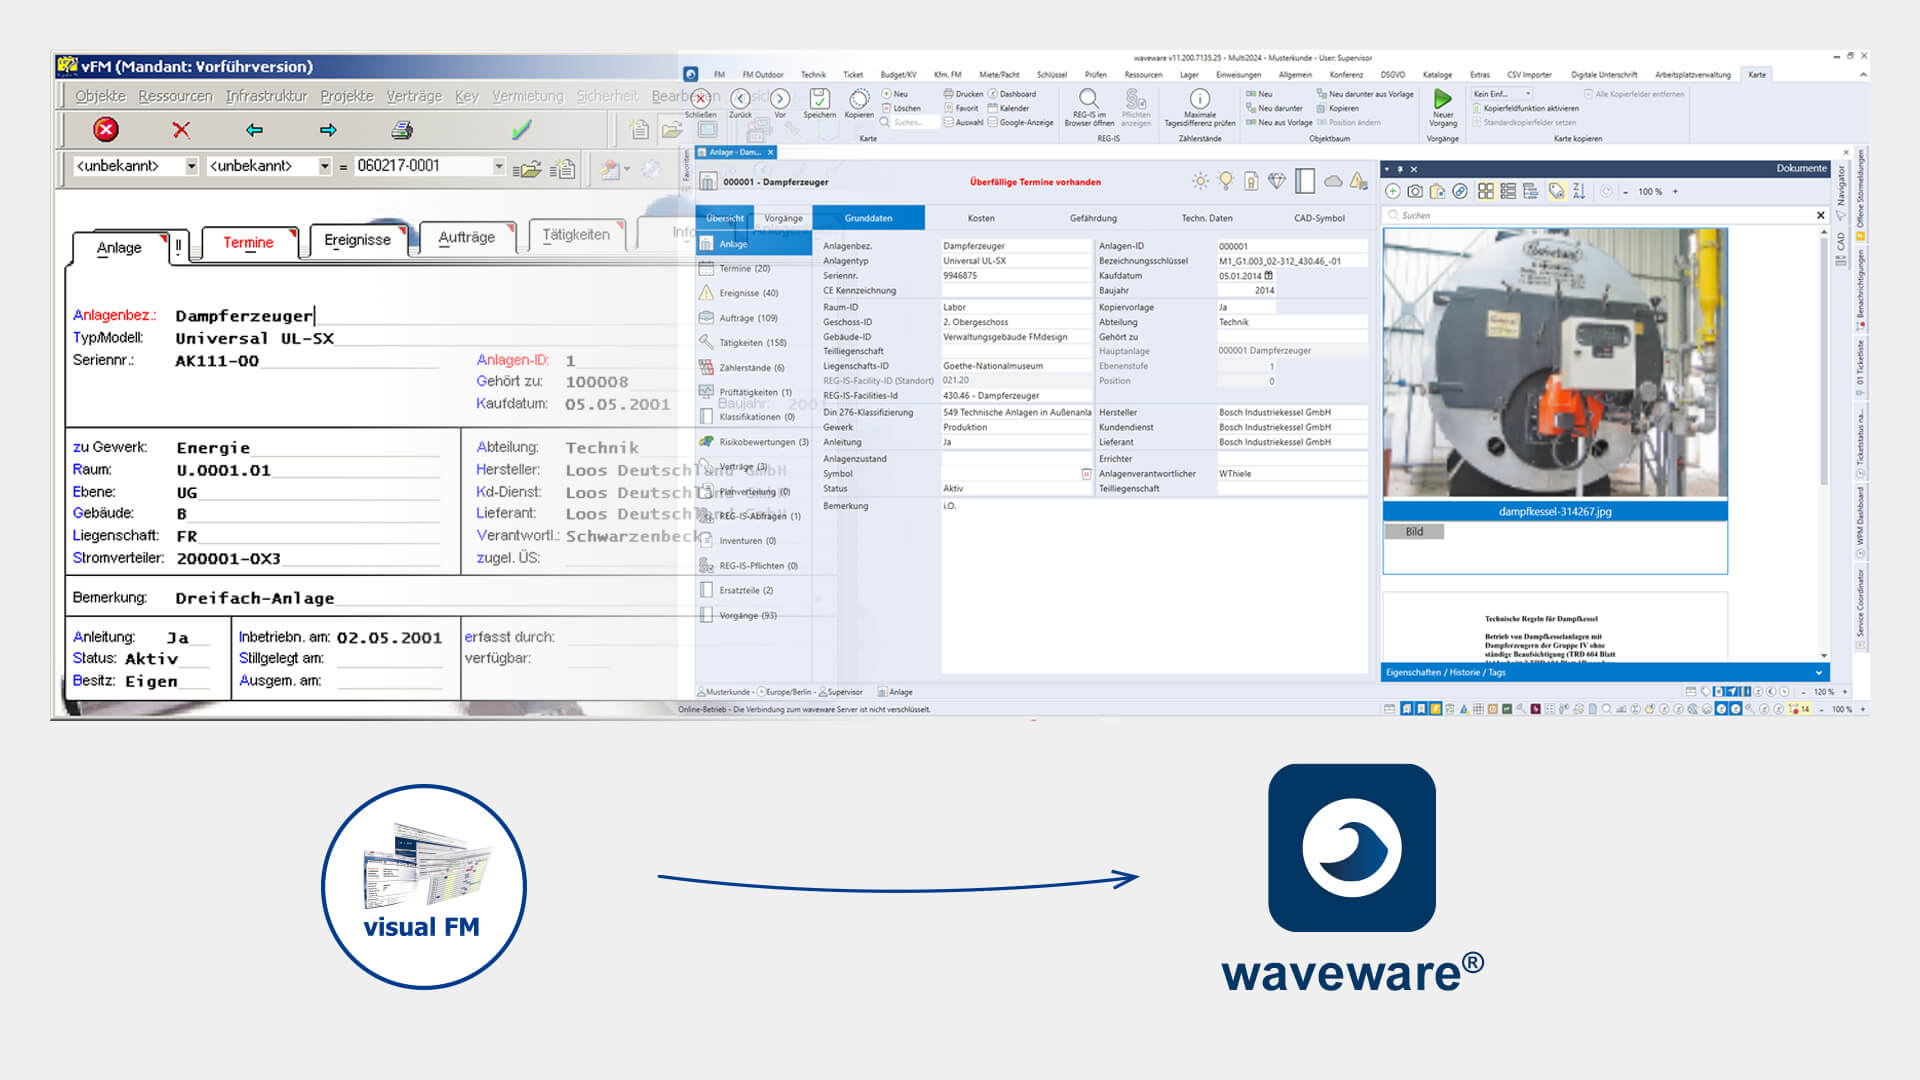The height and width of the screenshot is (1080, 1920).
Task: Click the light bulb icon in Dampferzeuger header
Action: [x=1226, y=181]
